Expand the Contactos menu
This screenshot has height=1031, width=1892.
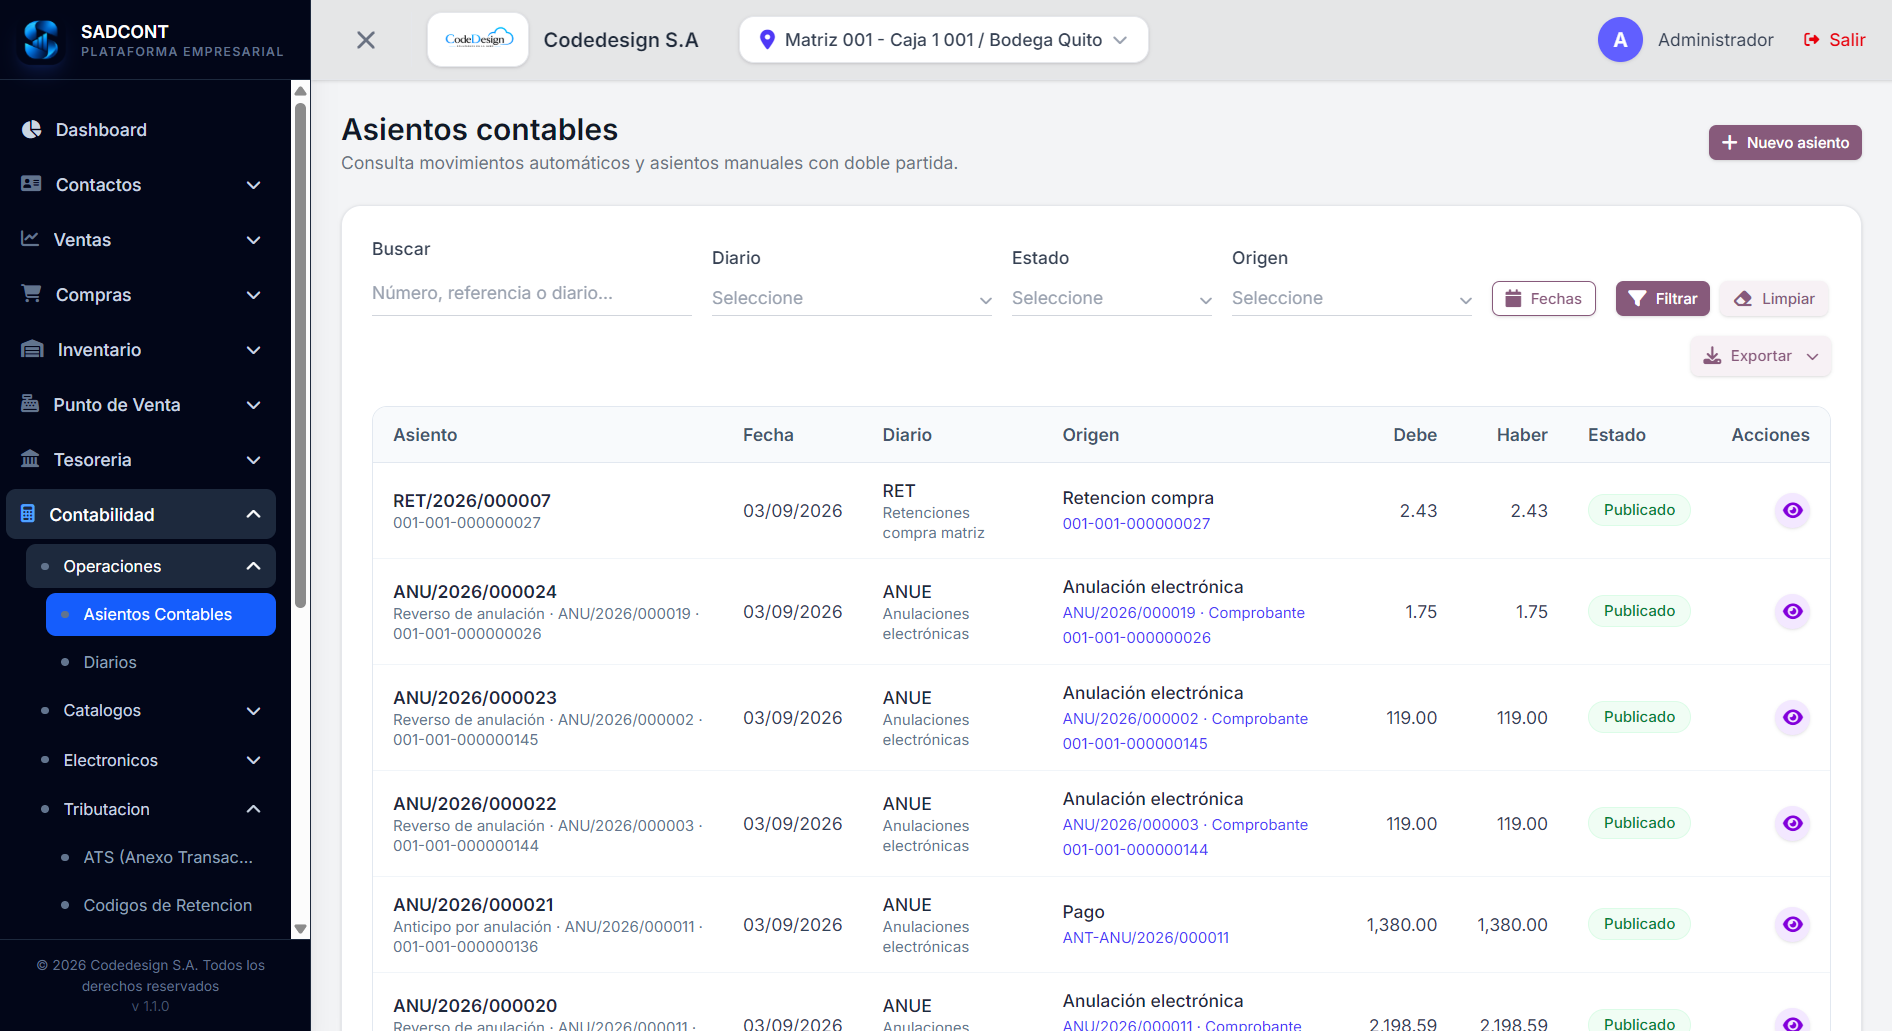(x=141, y=185)
